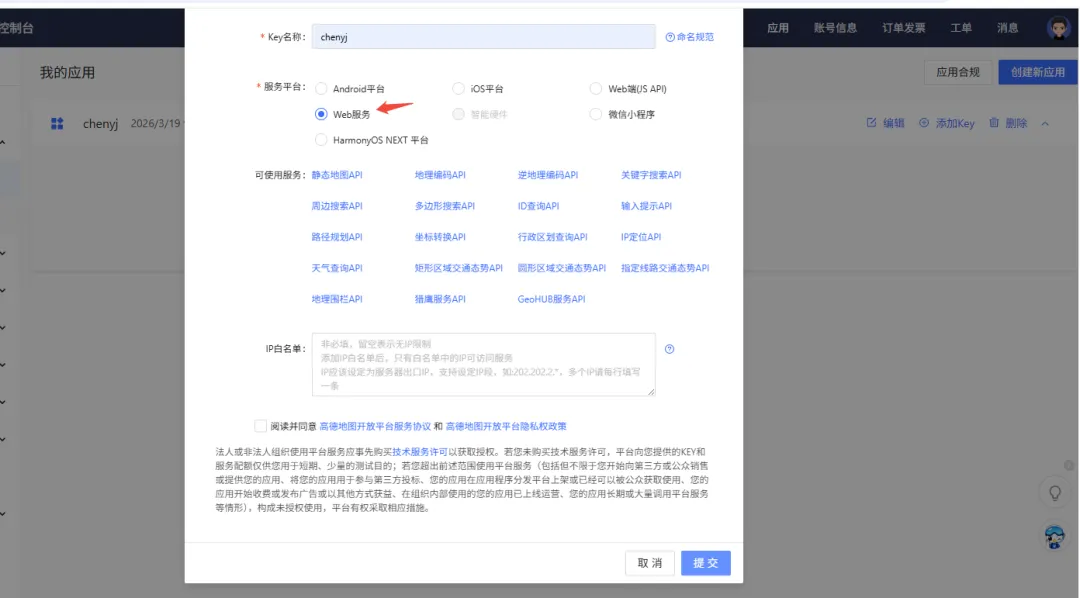Select the 微信小程序 radio option
Image resolution: width=1080 pixels, height=598 pixels.
point(596,114)
